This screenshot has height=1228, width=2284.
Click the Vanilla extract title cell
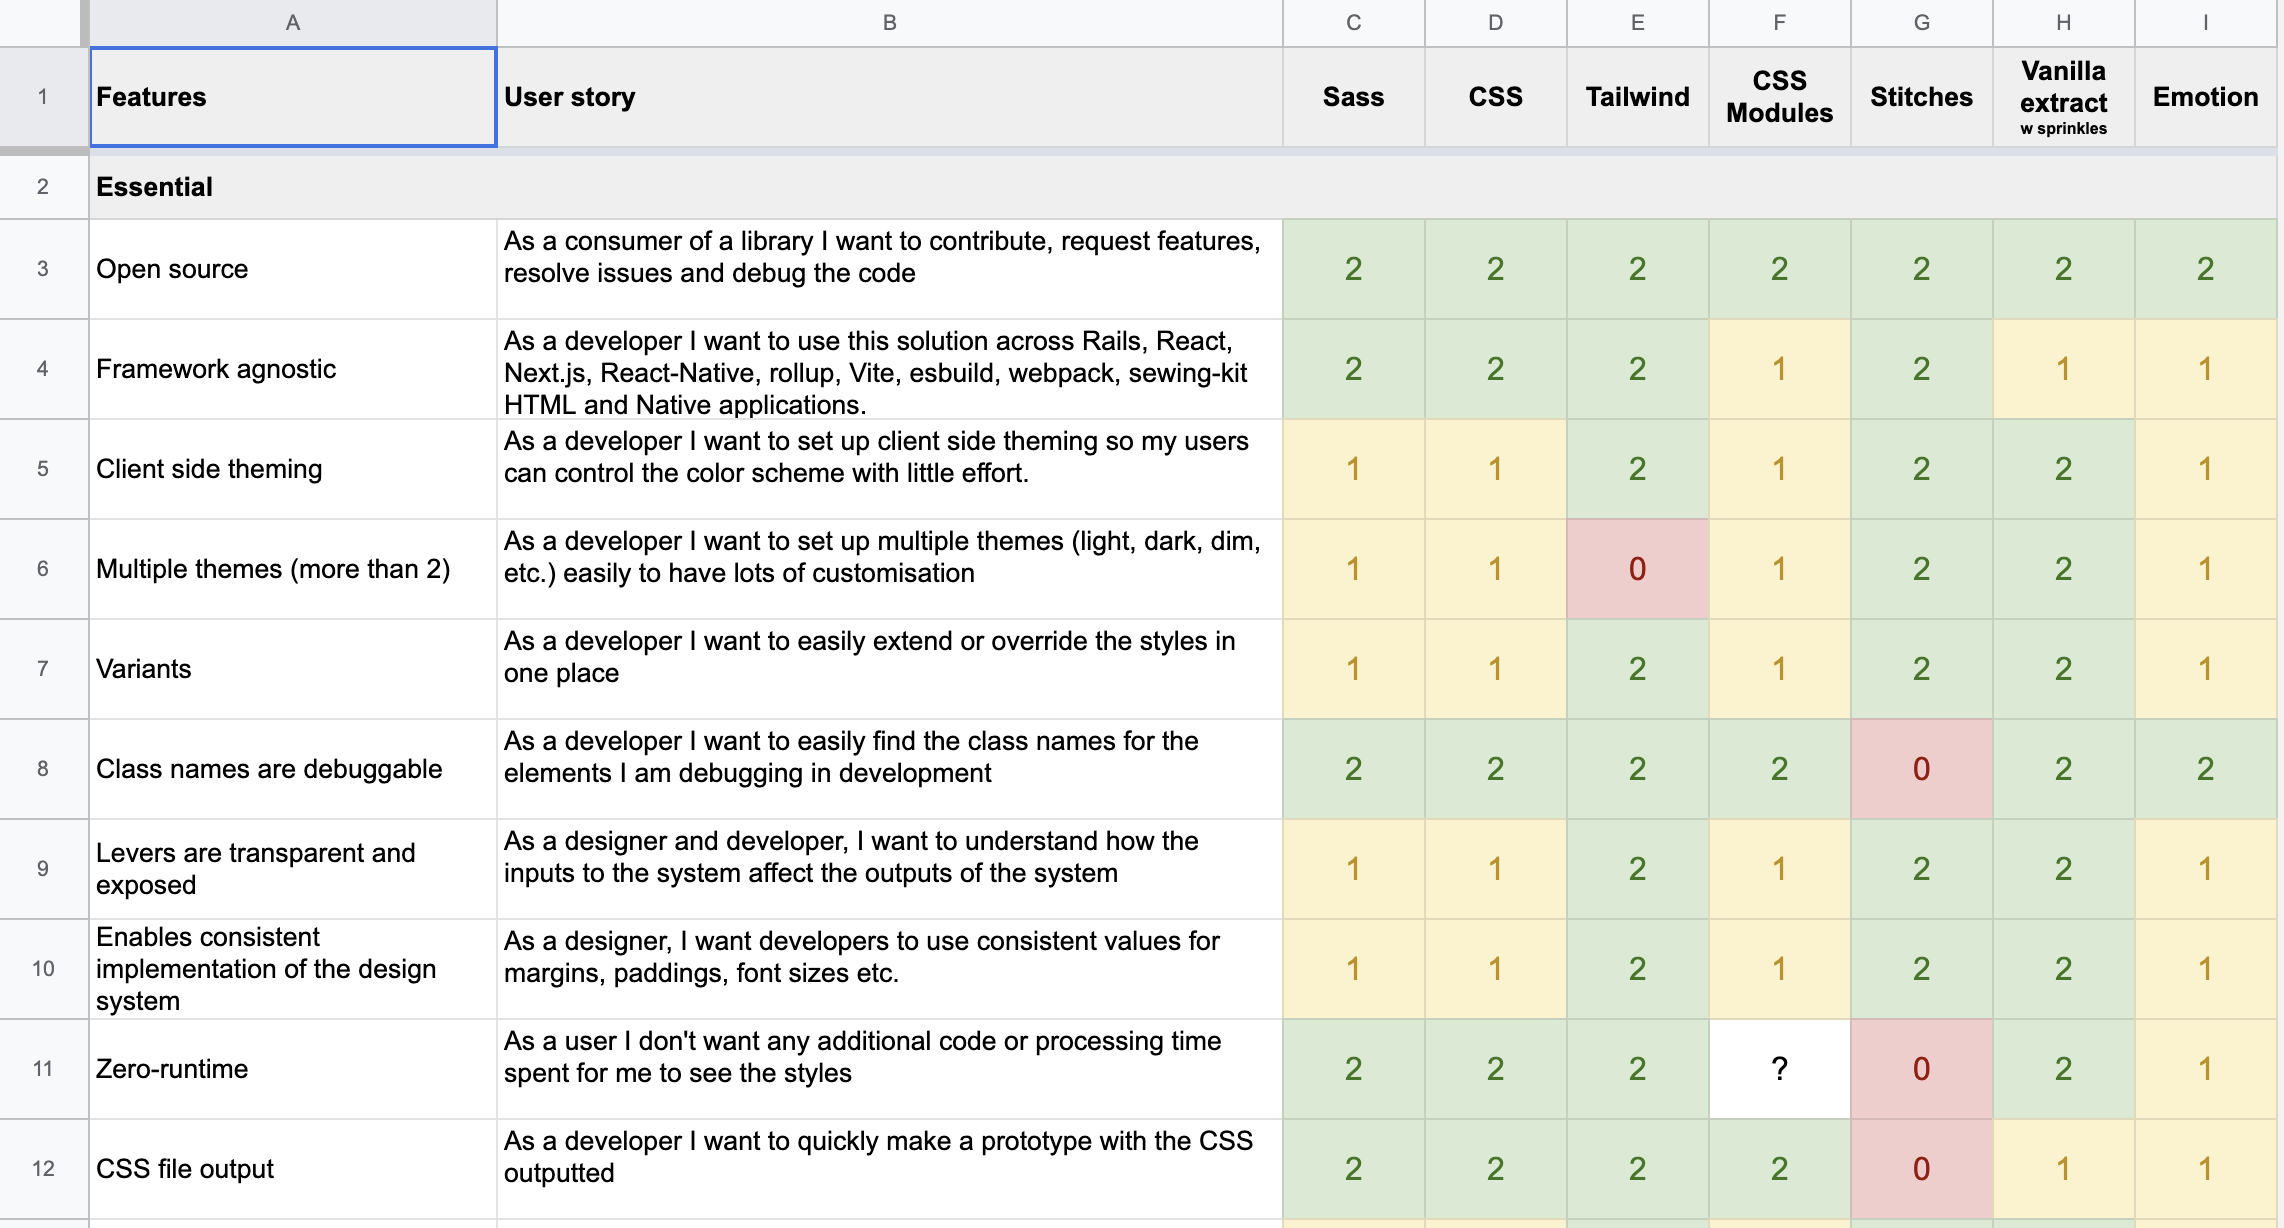click(x=2064, y=97)
